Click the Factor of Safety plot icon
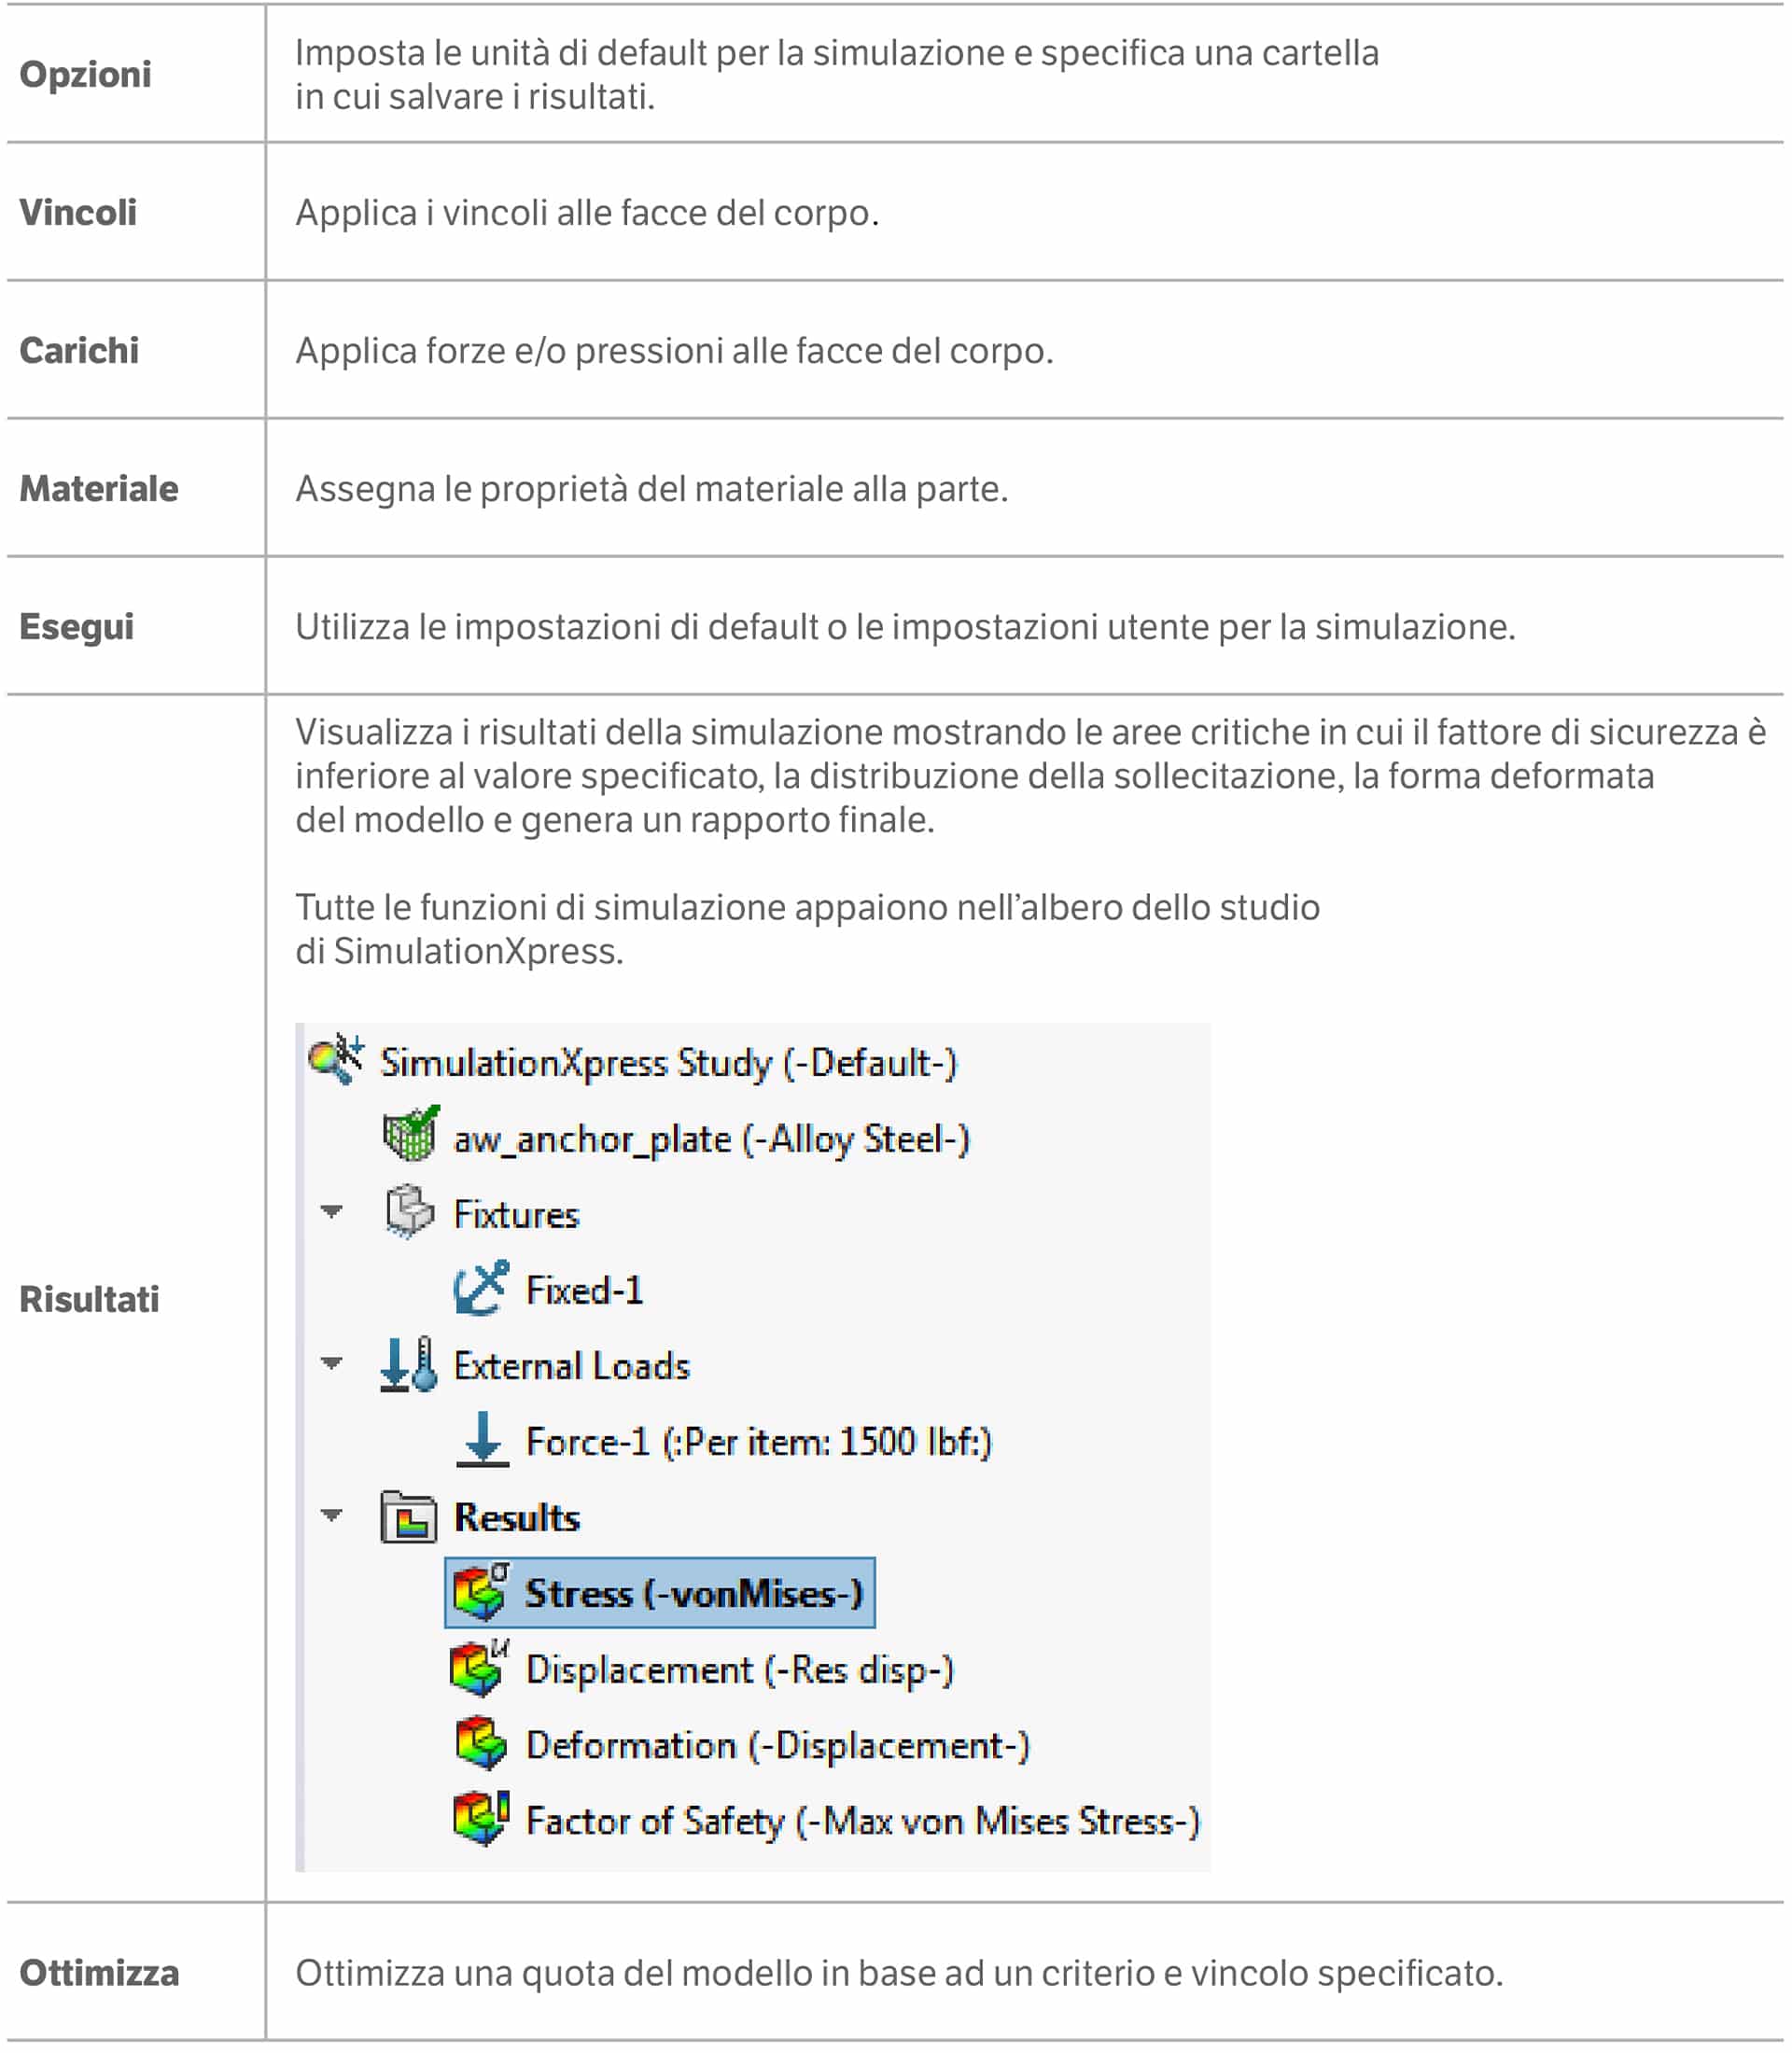 pos(481,1820)
